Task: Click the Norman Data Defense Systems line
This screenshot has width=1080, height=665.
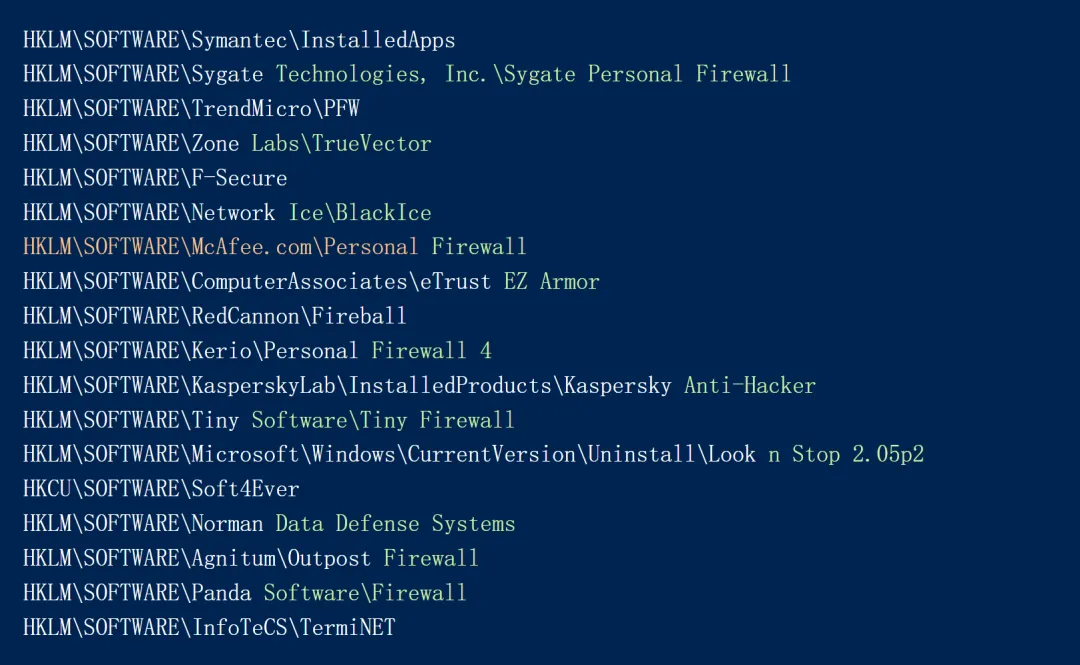Action: (x=269, y=524)
